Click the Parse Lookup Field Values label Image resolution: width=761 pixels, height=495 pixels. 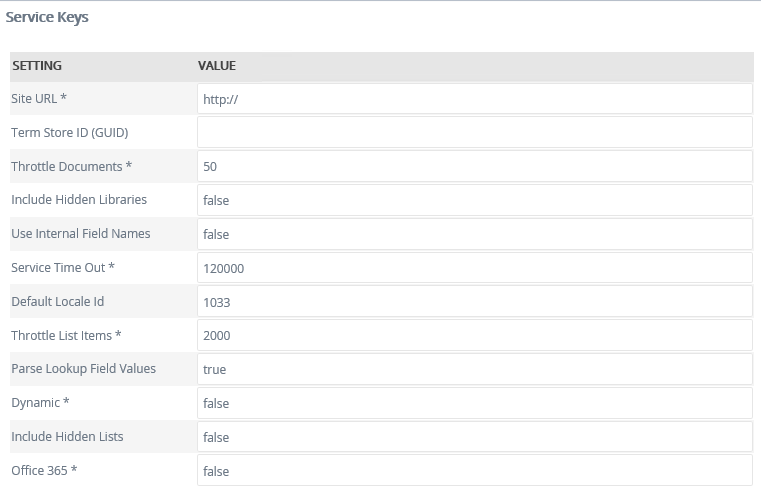coord(83,368)
